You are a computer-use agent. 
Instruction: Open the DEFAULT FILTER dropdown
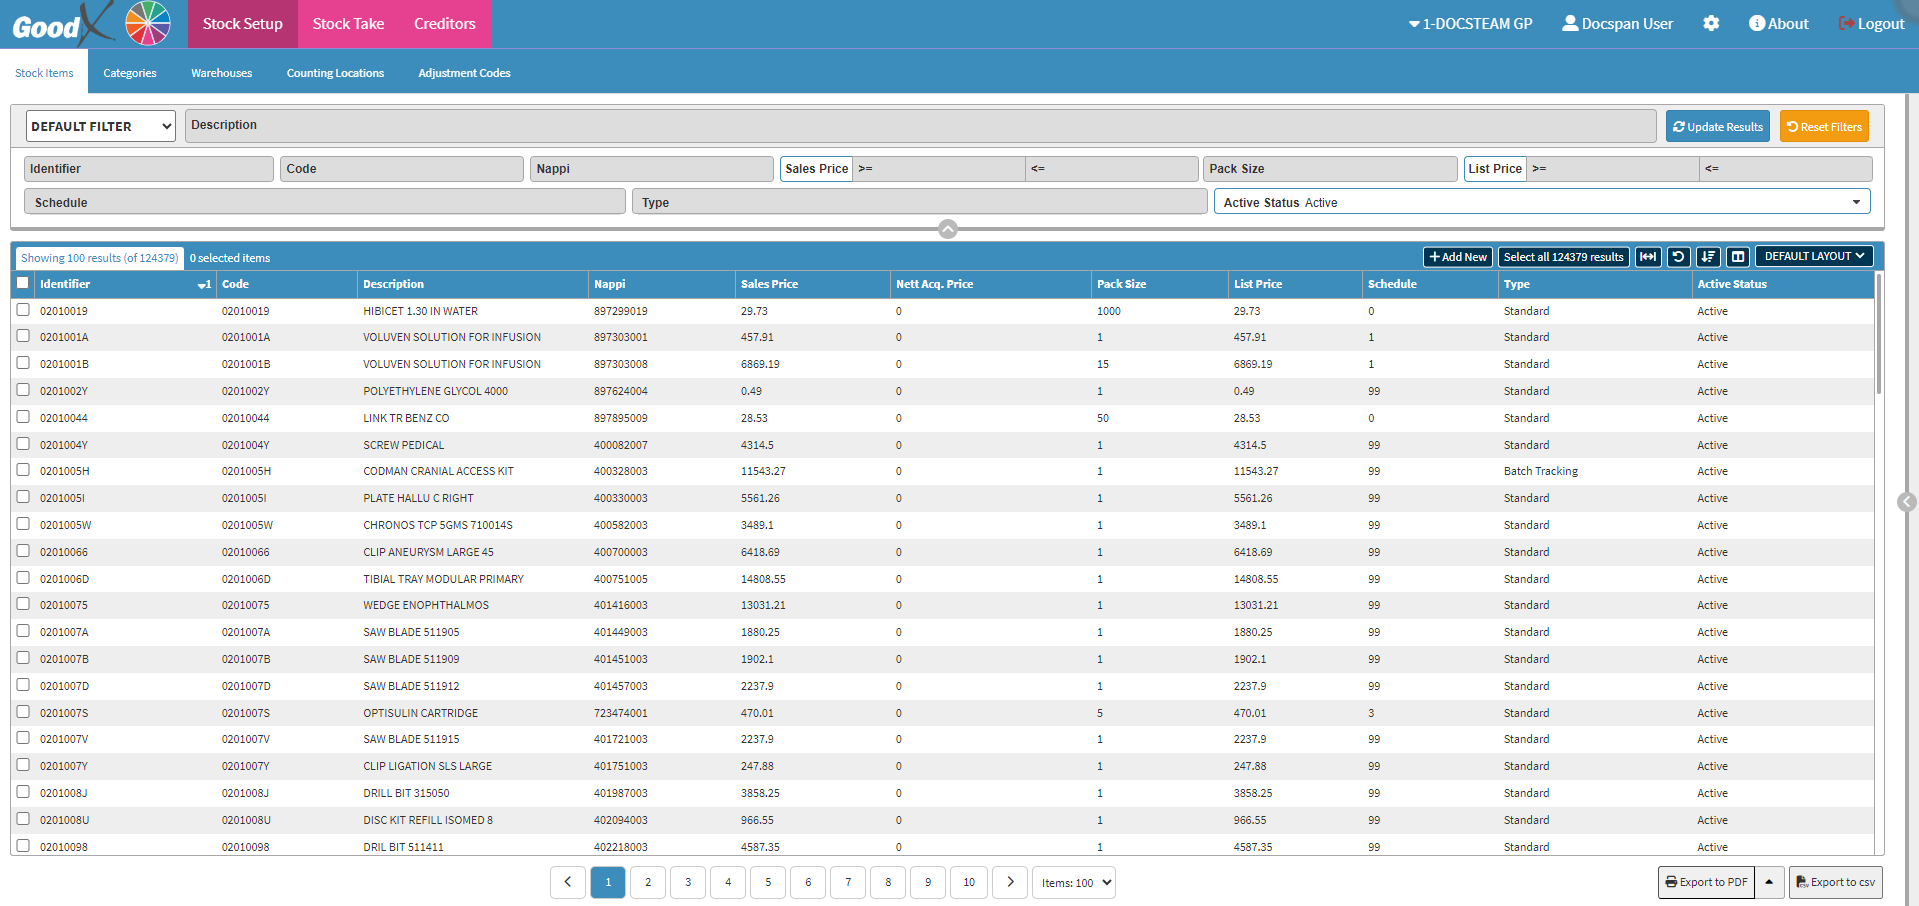100,126
